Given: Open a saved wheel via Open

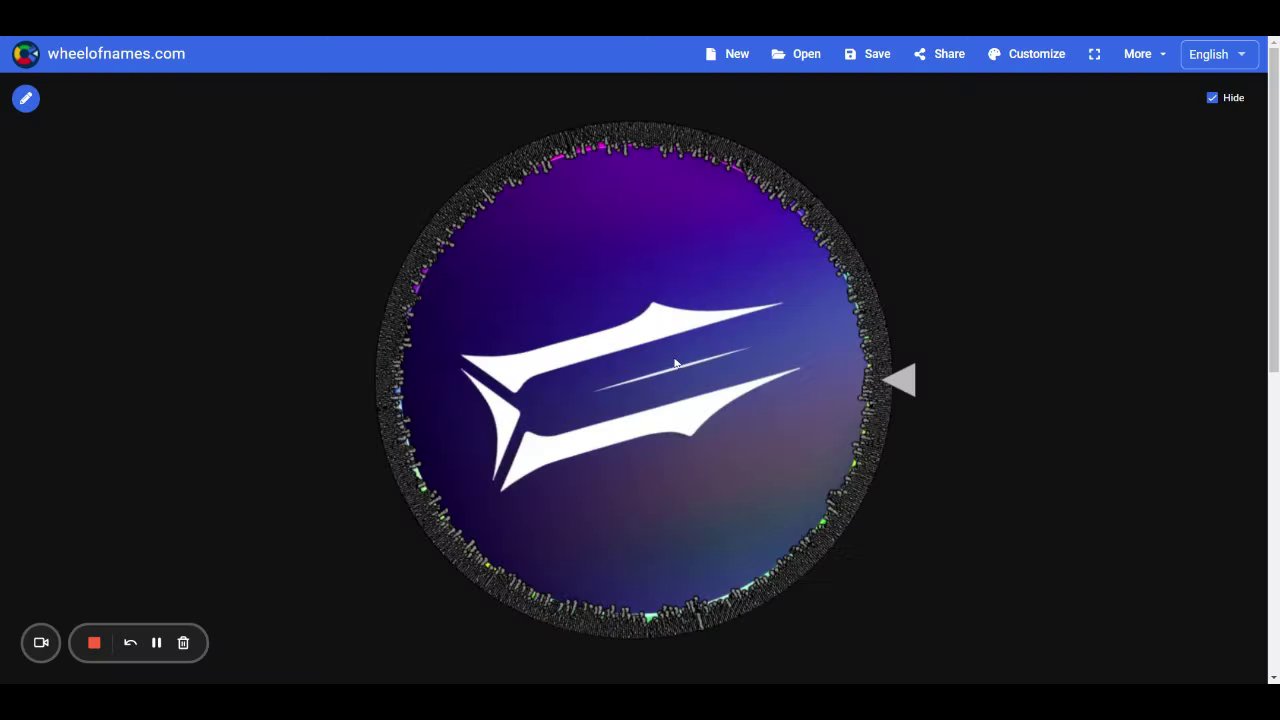Looking at the screenshot, I should (x=796, y=54).
